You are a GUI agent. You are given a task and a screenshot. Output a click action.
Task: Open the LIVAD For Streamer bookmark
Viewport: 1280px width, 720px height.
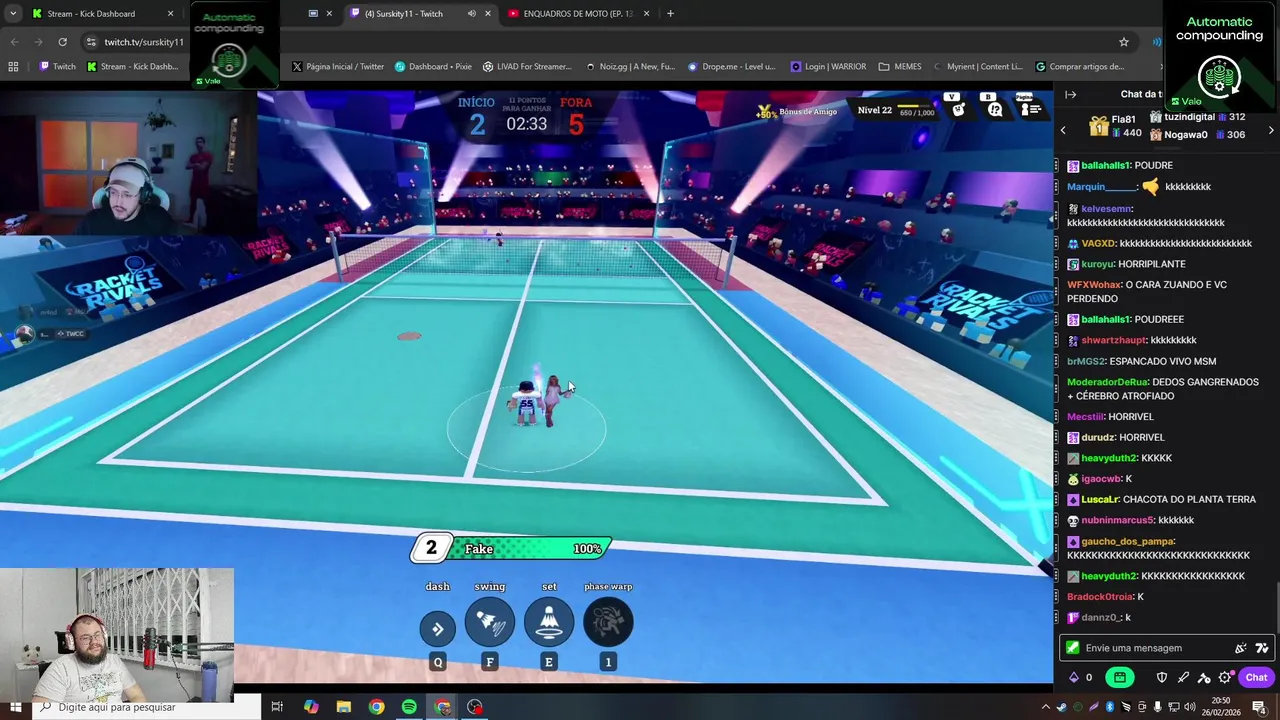pyautogui.click(x=527, y=67)
